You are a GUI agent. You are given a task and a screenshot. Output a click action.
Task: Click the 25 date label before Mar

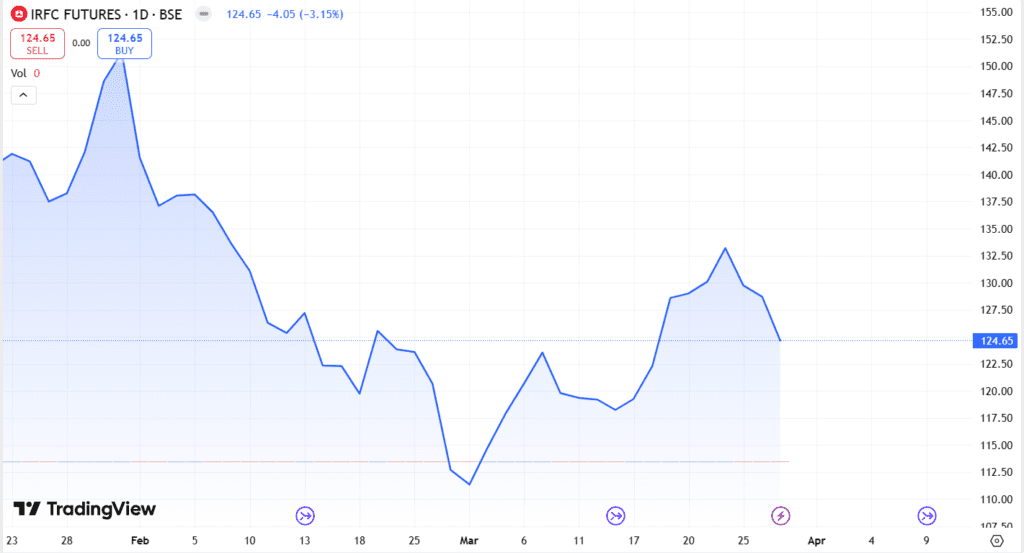(414, 541)
